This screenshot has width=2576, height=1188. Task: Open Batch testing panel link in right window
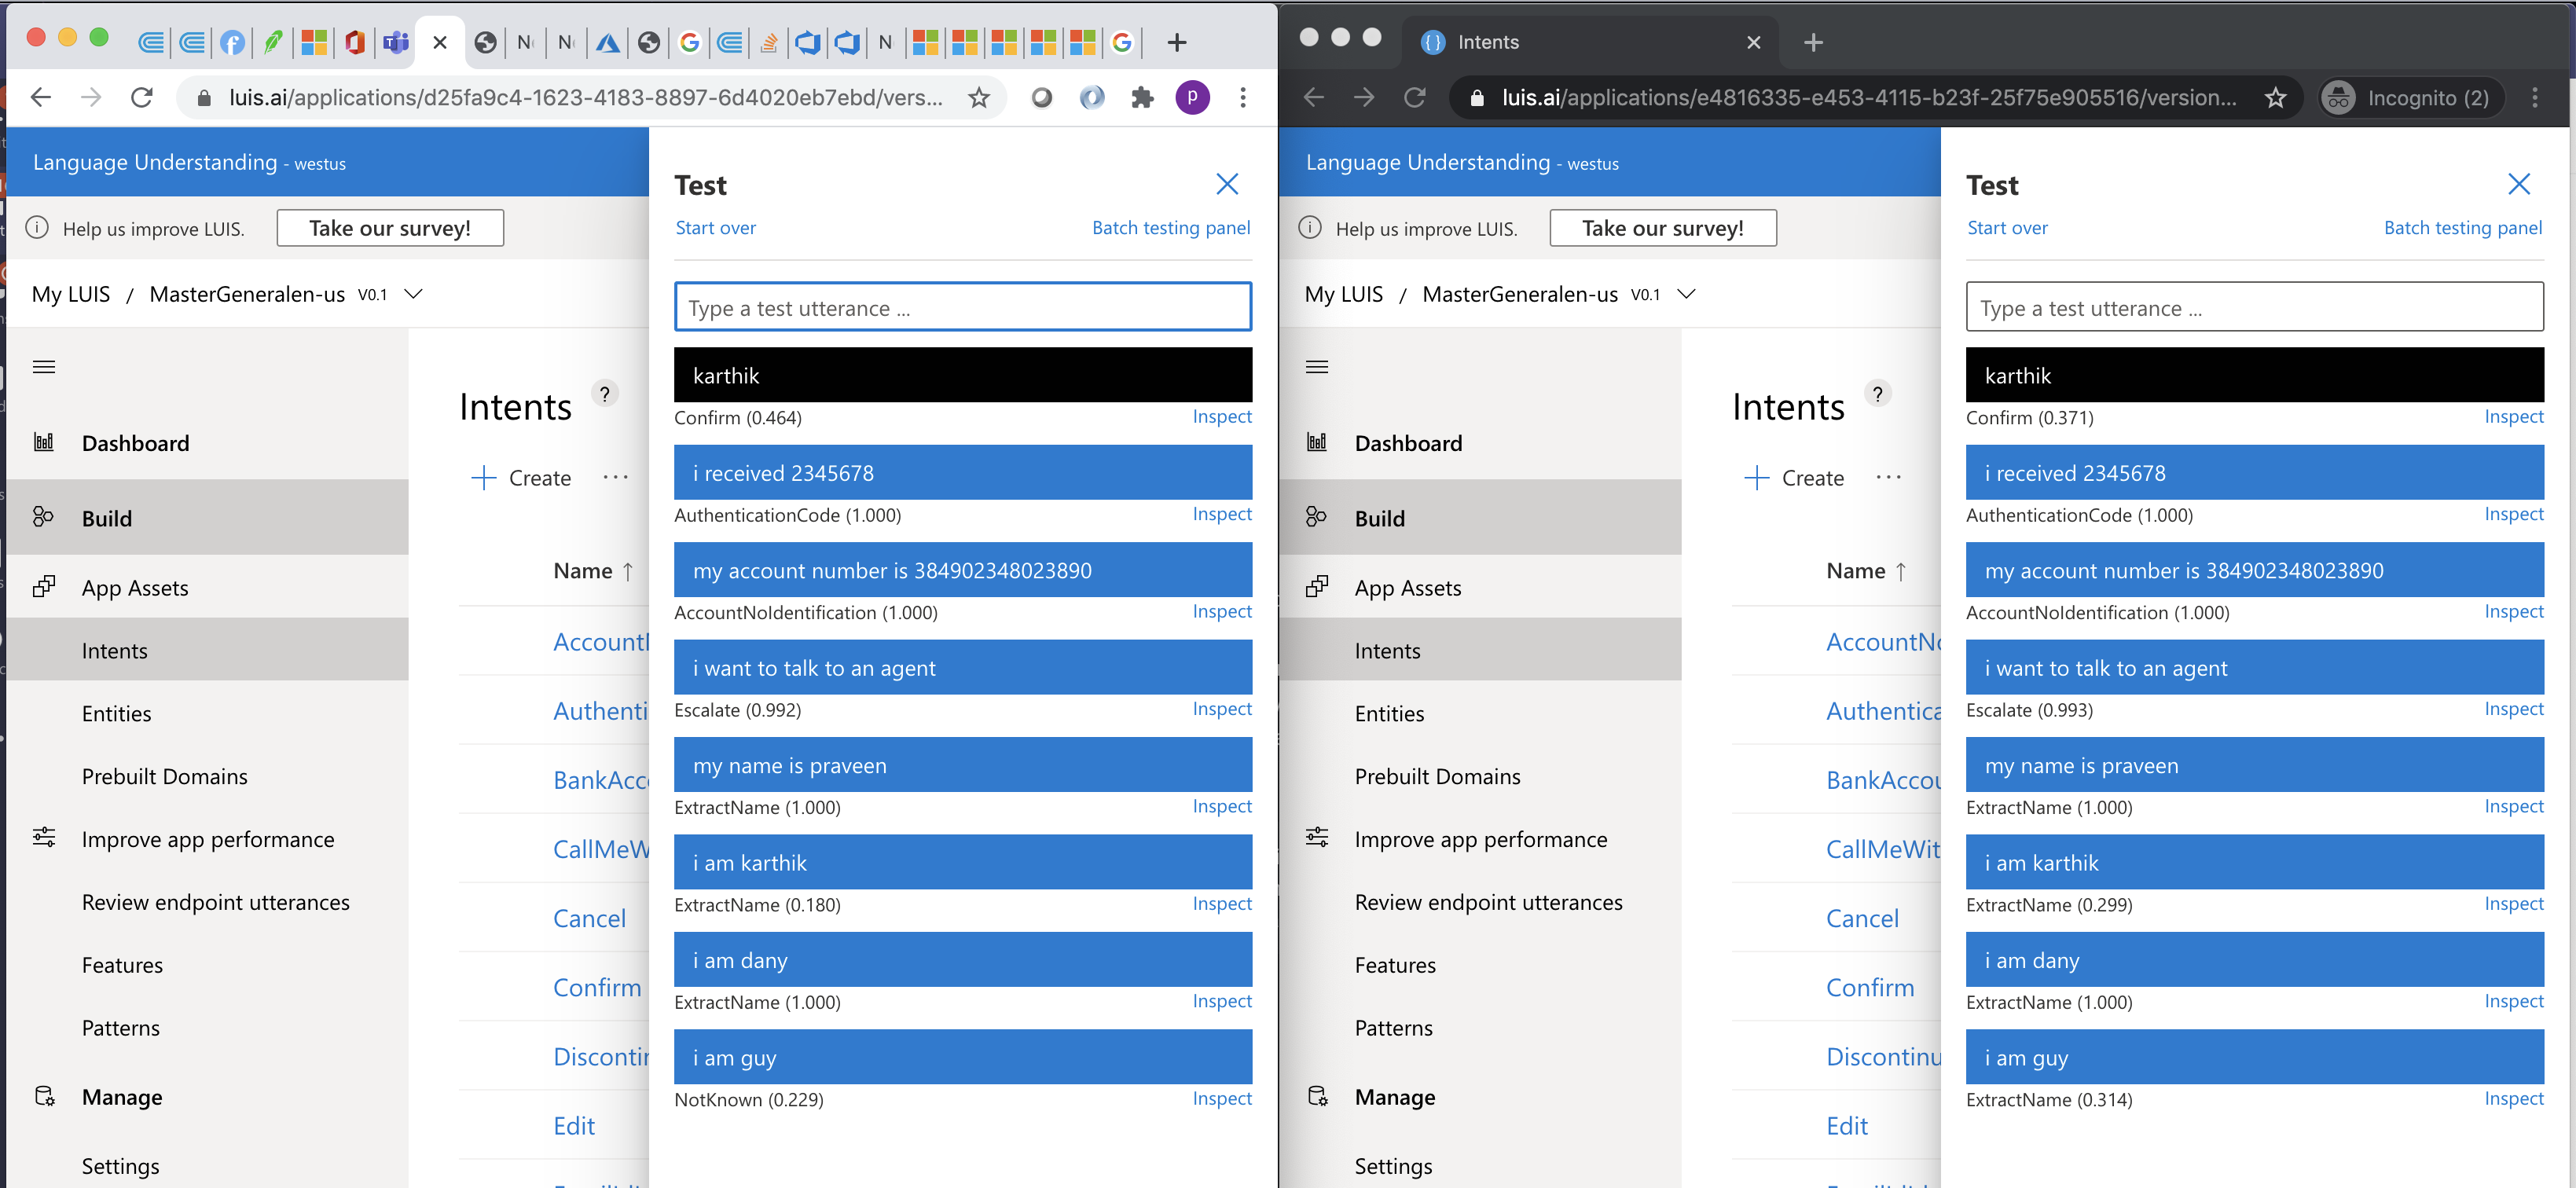click(x=2462, y=228)
